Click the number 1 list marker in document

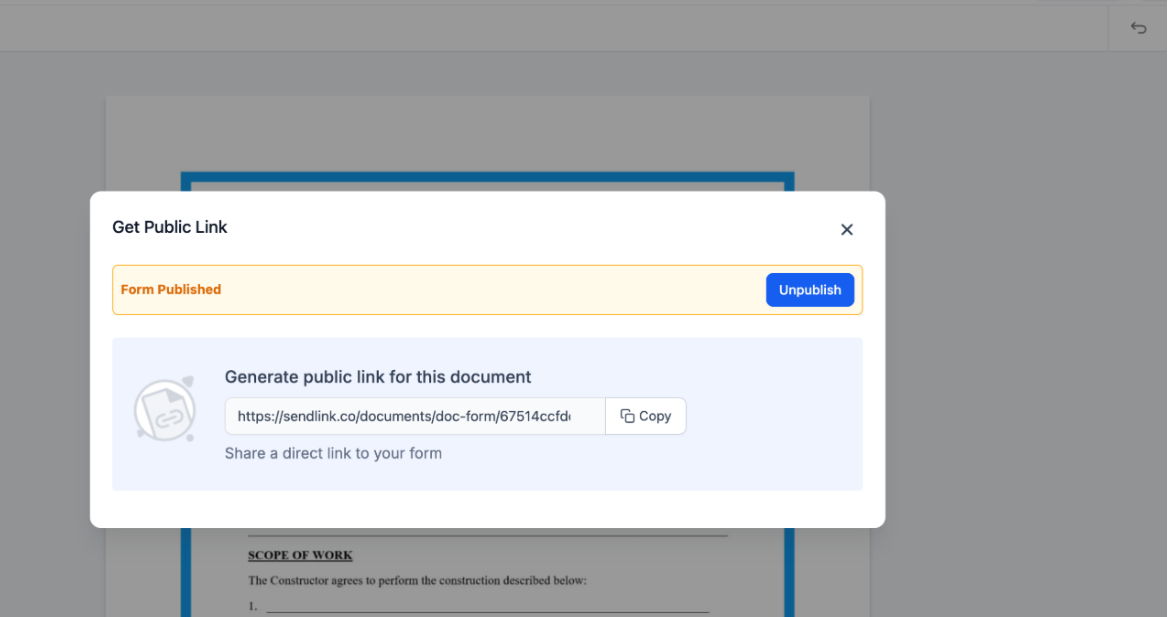tap(253, 606)
